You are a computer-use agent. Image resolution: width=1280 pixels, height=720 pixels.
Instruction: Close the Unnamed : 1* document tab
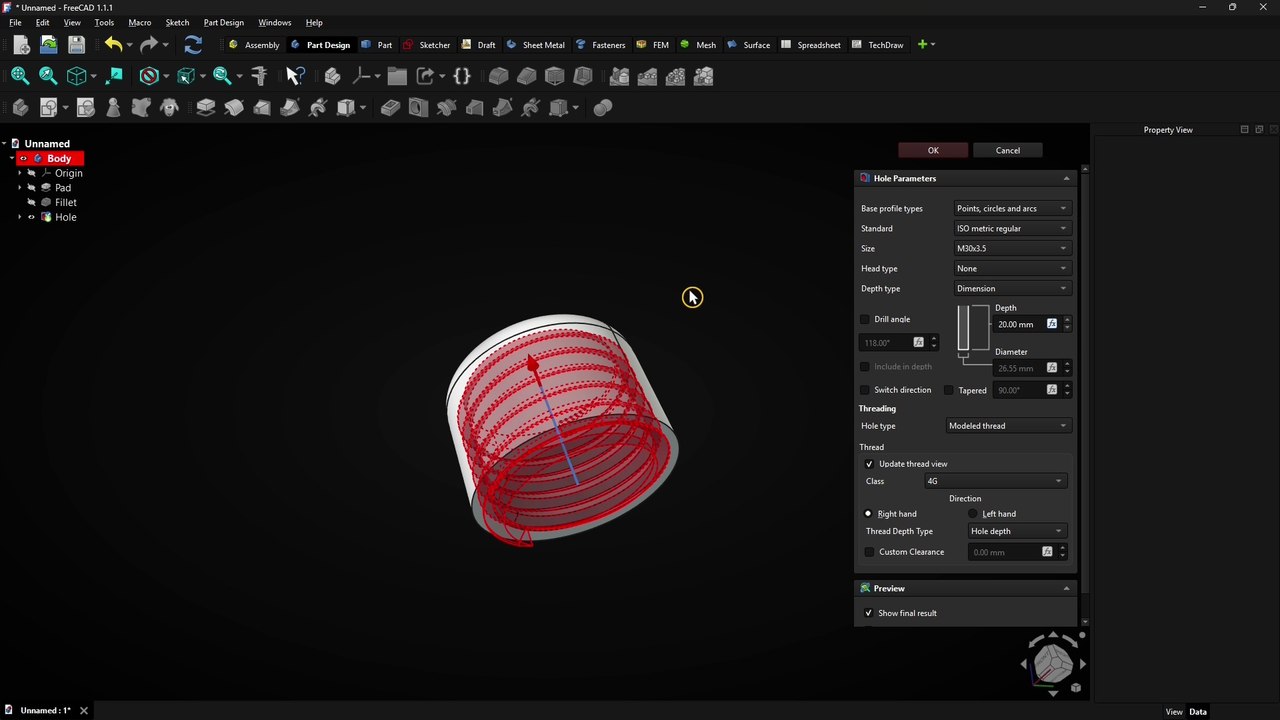[x=84, y=711]
